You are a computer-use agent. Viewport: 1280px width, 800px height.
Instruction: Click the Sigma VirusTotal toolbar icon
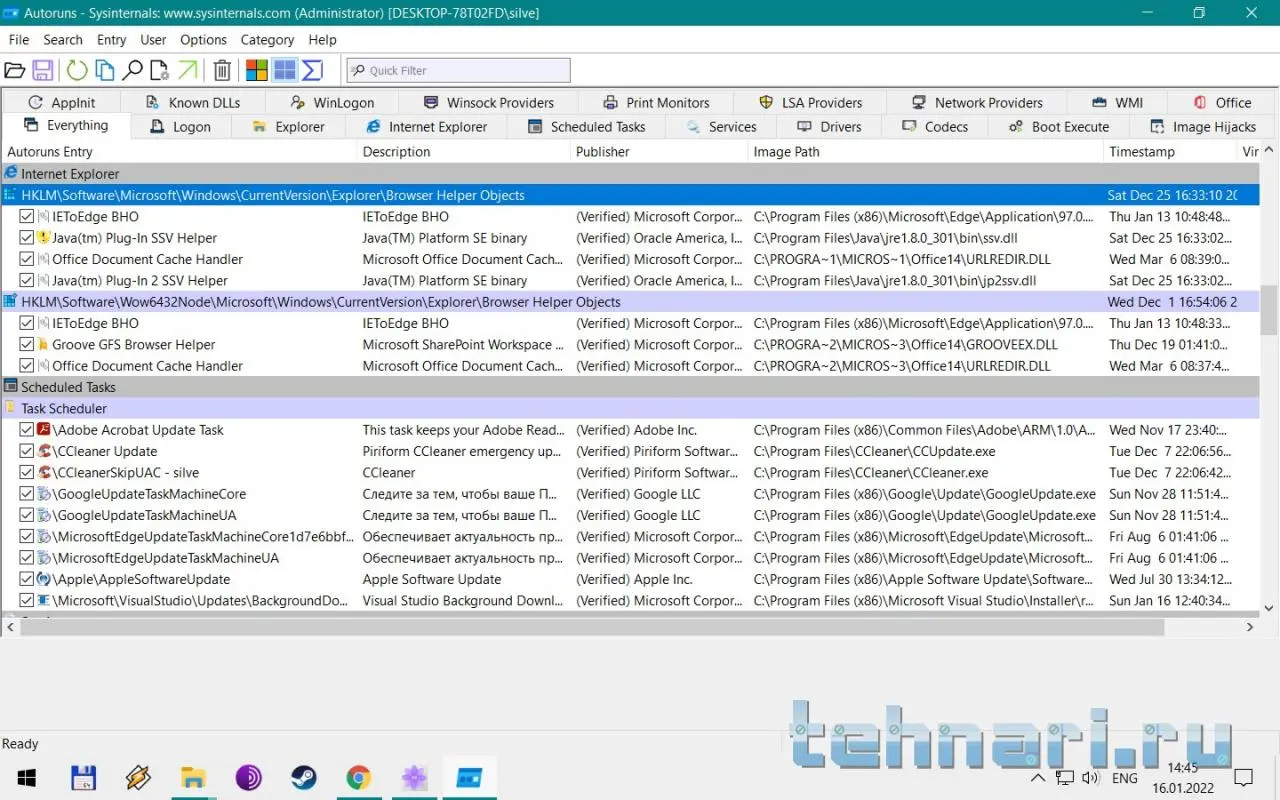point(313,70)
